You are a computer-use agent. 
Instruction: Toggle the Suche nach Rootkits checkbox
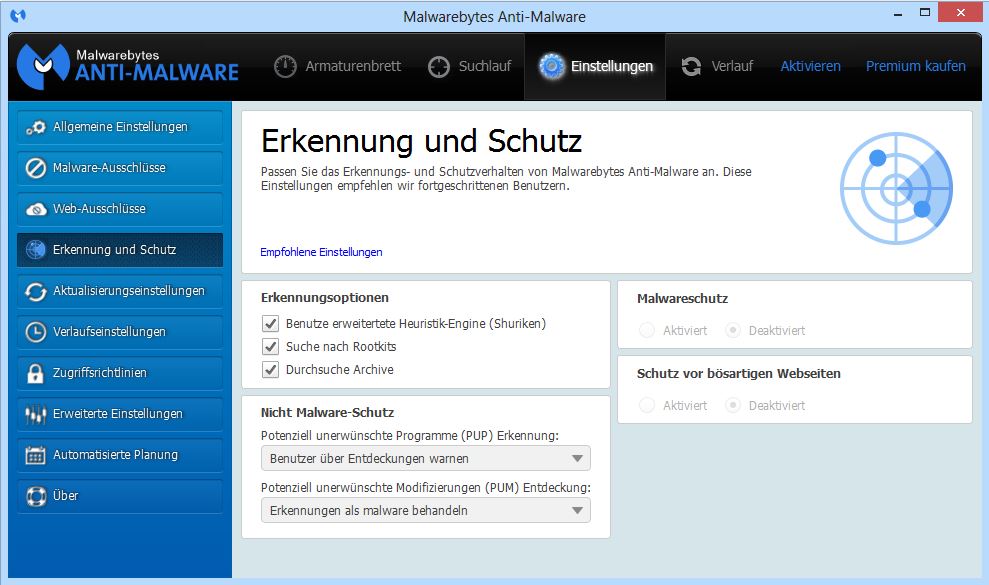point(271,346)
